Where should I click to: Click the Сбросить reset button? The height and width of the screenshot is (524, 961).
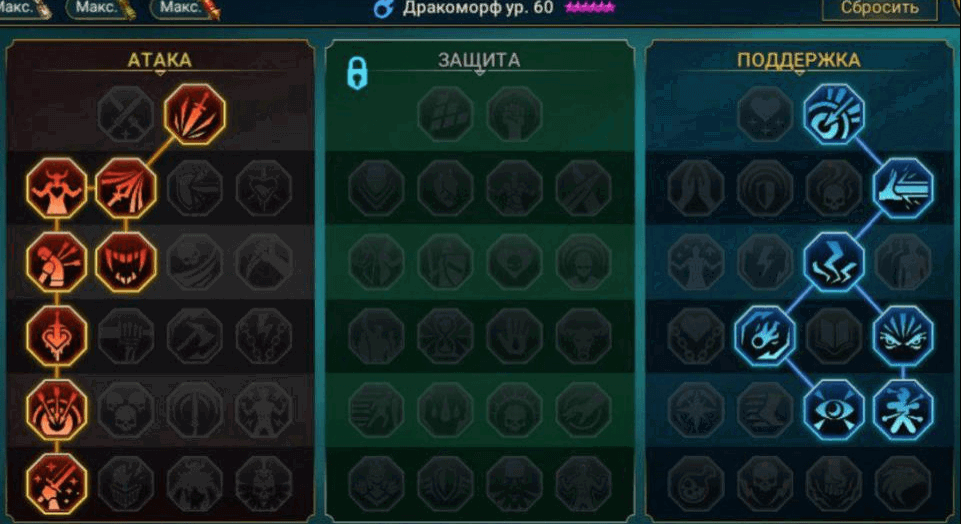pos(879,9)
